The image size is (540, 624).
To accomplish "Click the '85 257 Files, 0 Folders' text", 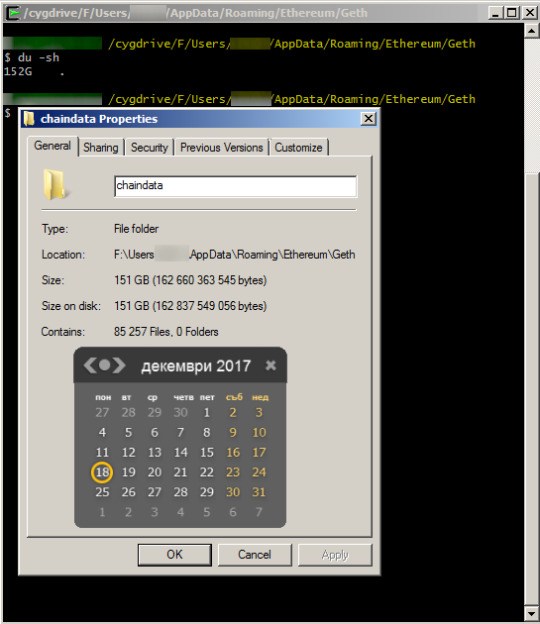I will point(166,332).
